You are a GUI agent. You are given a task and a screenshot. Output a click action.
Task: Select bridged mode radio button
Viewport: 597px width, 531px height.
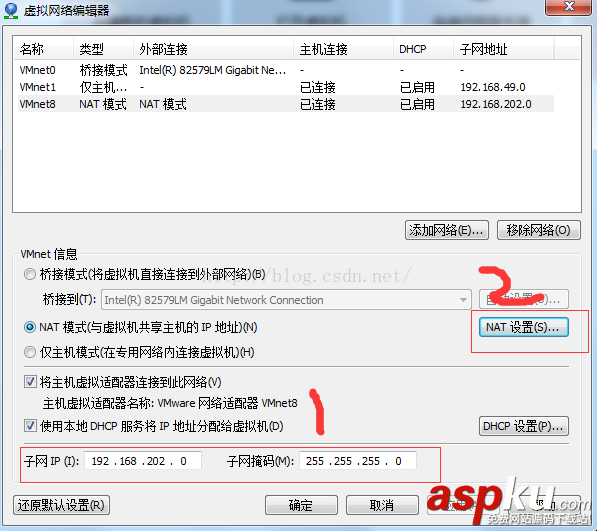pos(30,274)
